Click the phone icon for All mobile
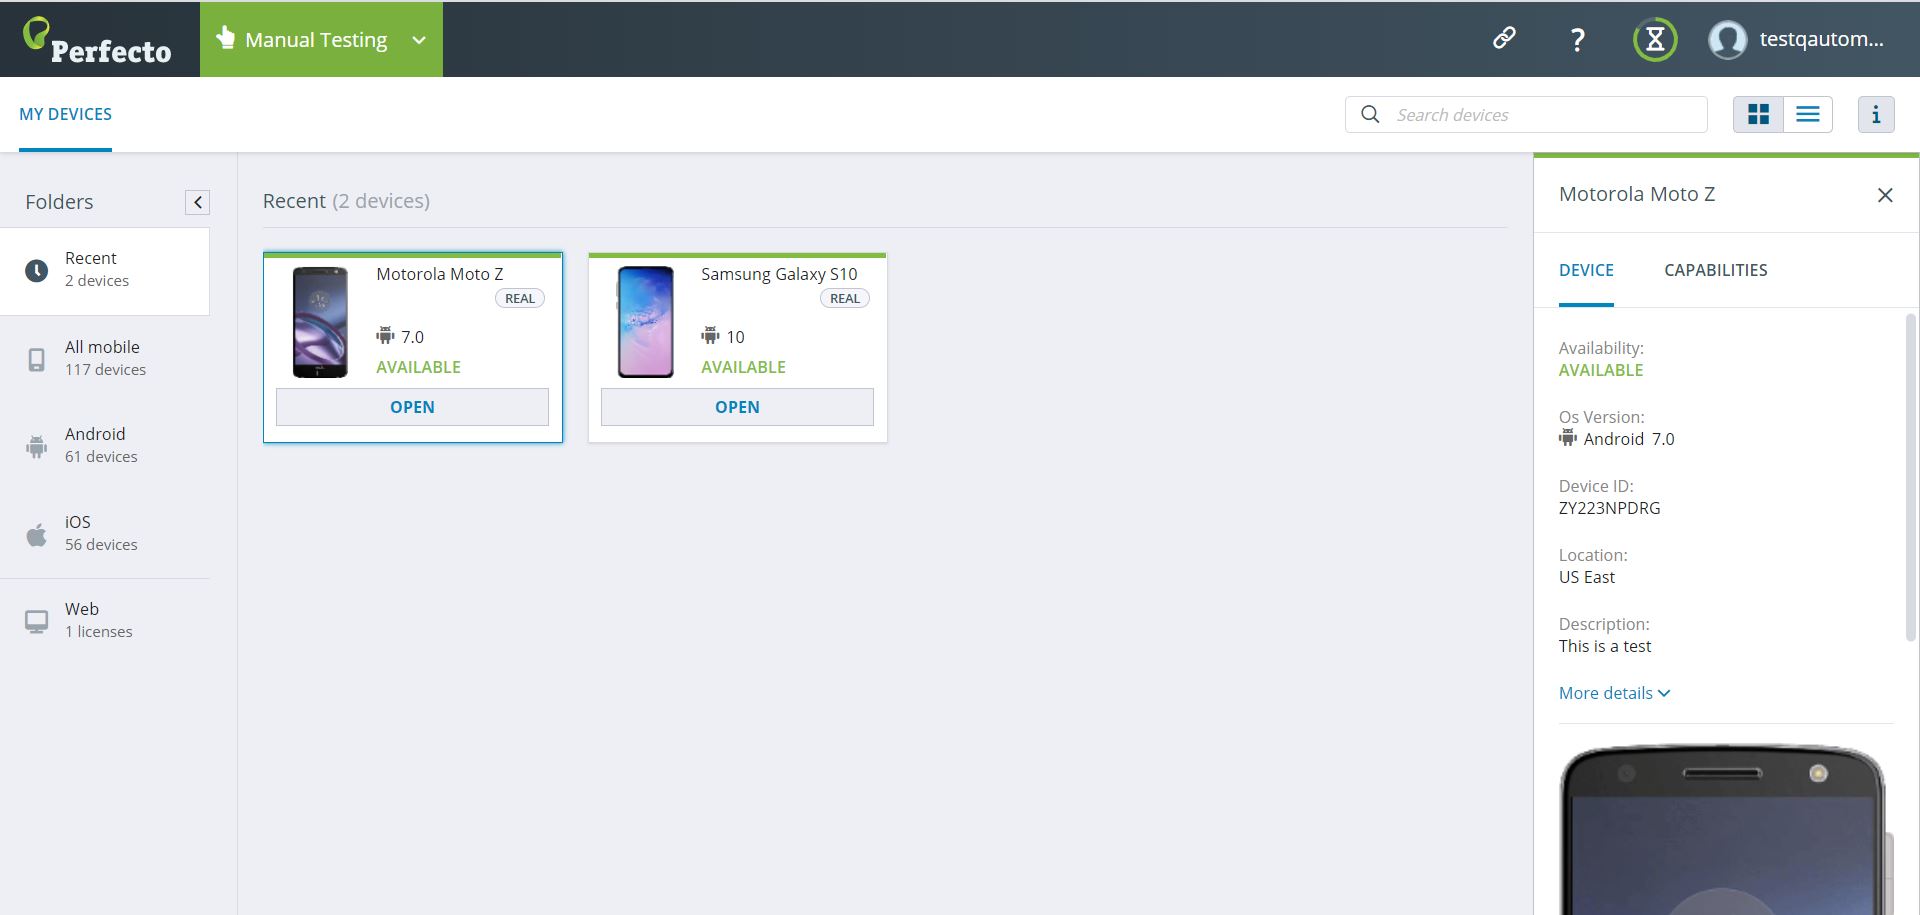The image size is (1920, 915). [x=36, y=360]
